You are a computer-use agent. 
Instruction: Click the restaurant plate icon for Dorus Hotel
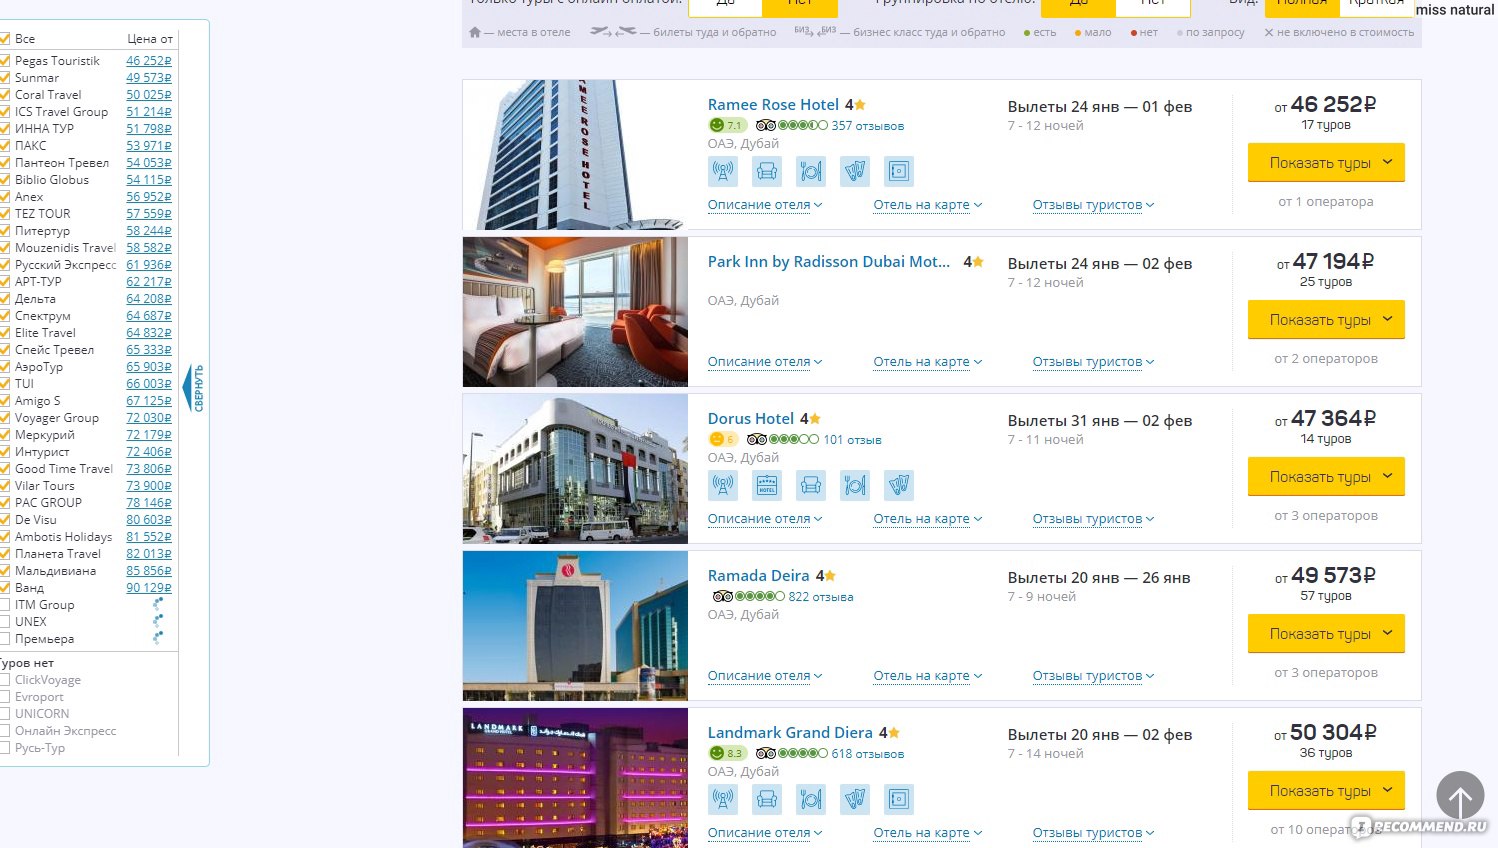[x=855, y=485]
